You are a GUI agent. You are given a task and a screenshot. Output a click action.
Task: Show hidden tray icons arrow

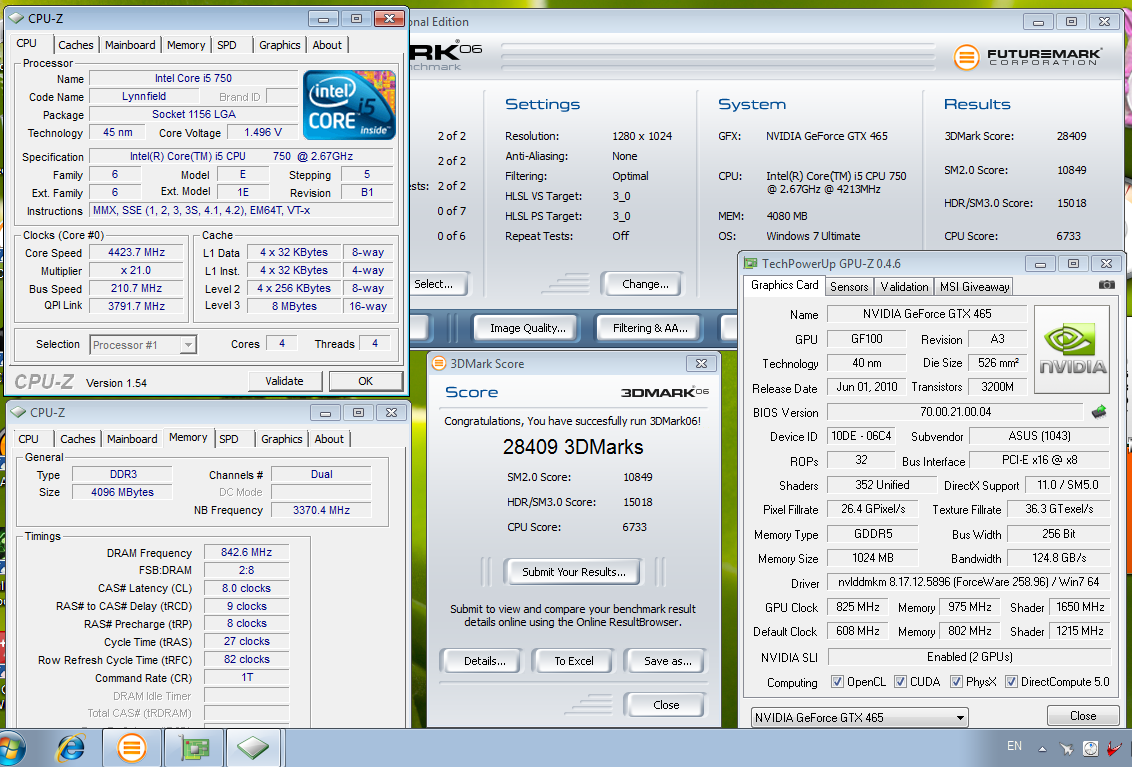click(1042, 748)
